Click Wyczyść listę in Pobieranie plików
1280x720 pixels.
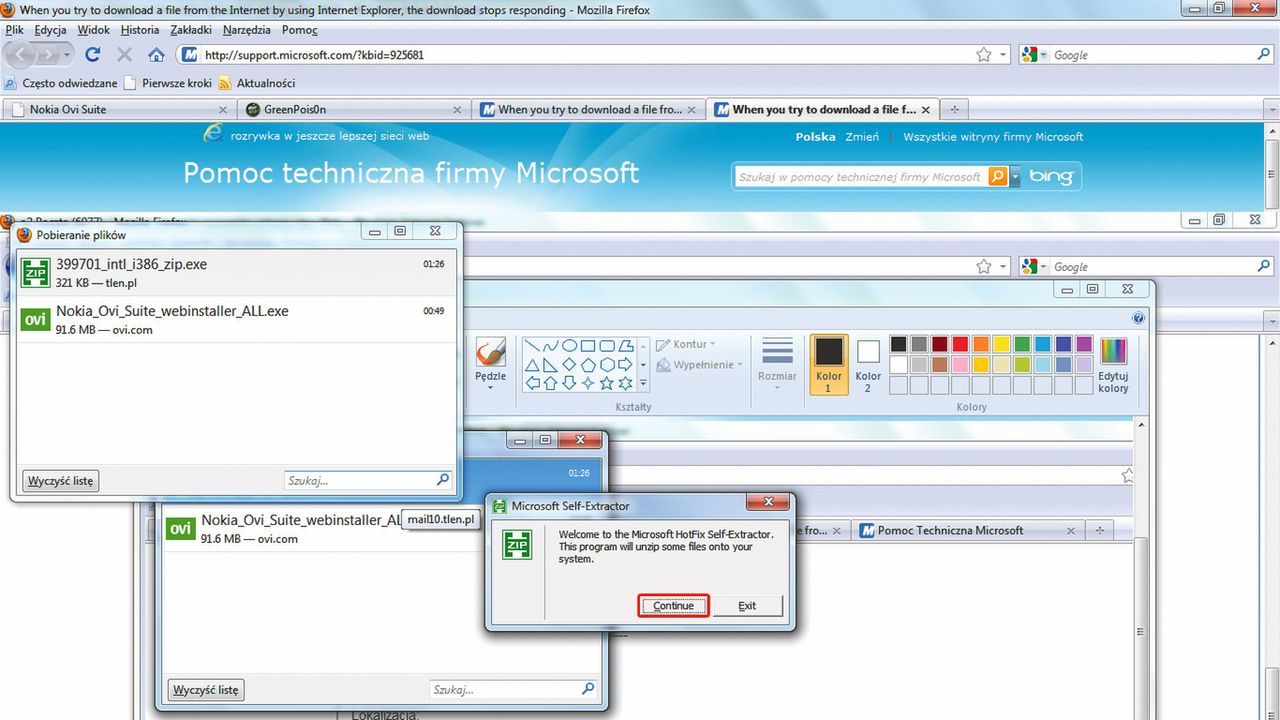click(60, 481)
